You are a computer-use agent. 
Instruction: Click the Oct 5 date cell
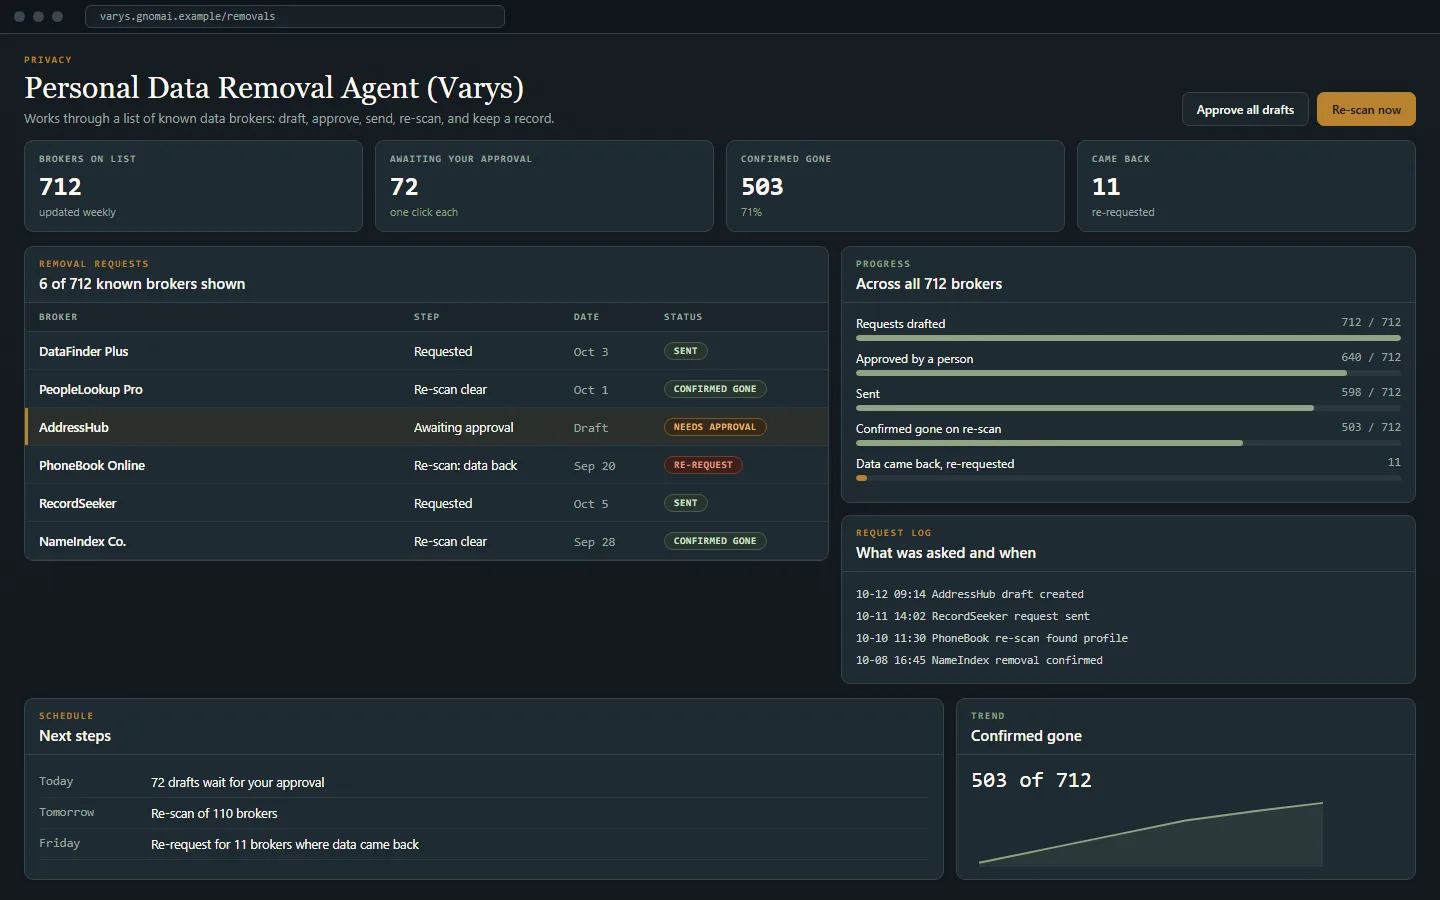(x=591, y=504)
